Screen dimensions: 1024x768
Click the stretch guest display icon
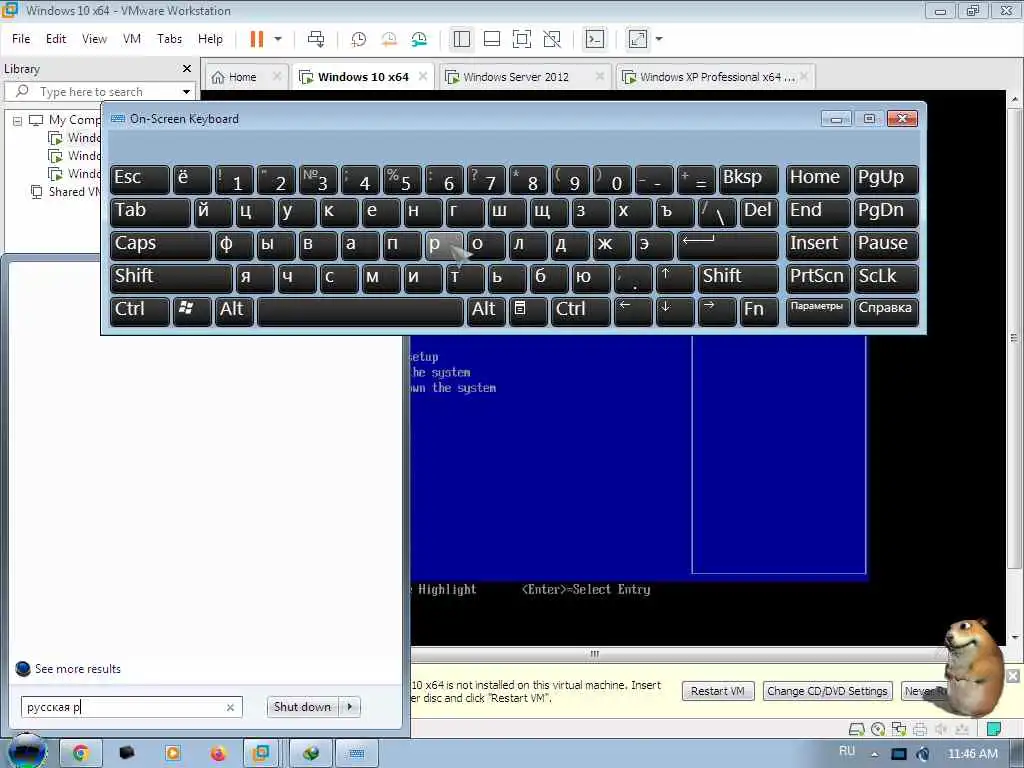click(637, 39)
